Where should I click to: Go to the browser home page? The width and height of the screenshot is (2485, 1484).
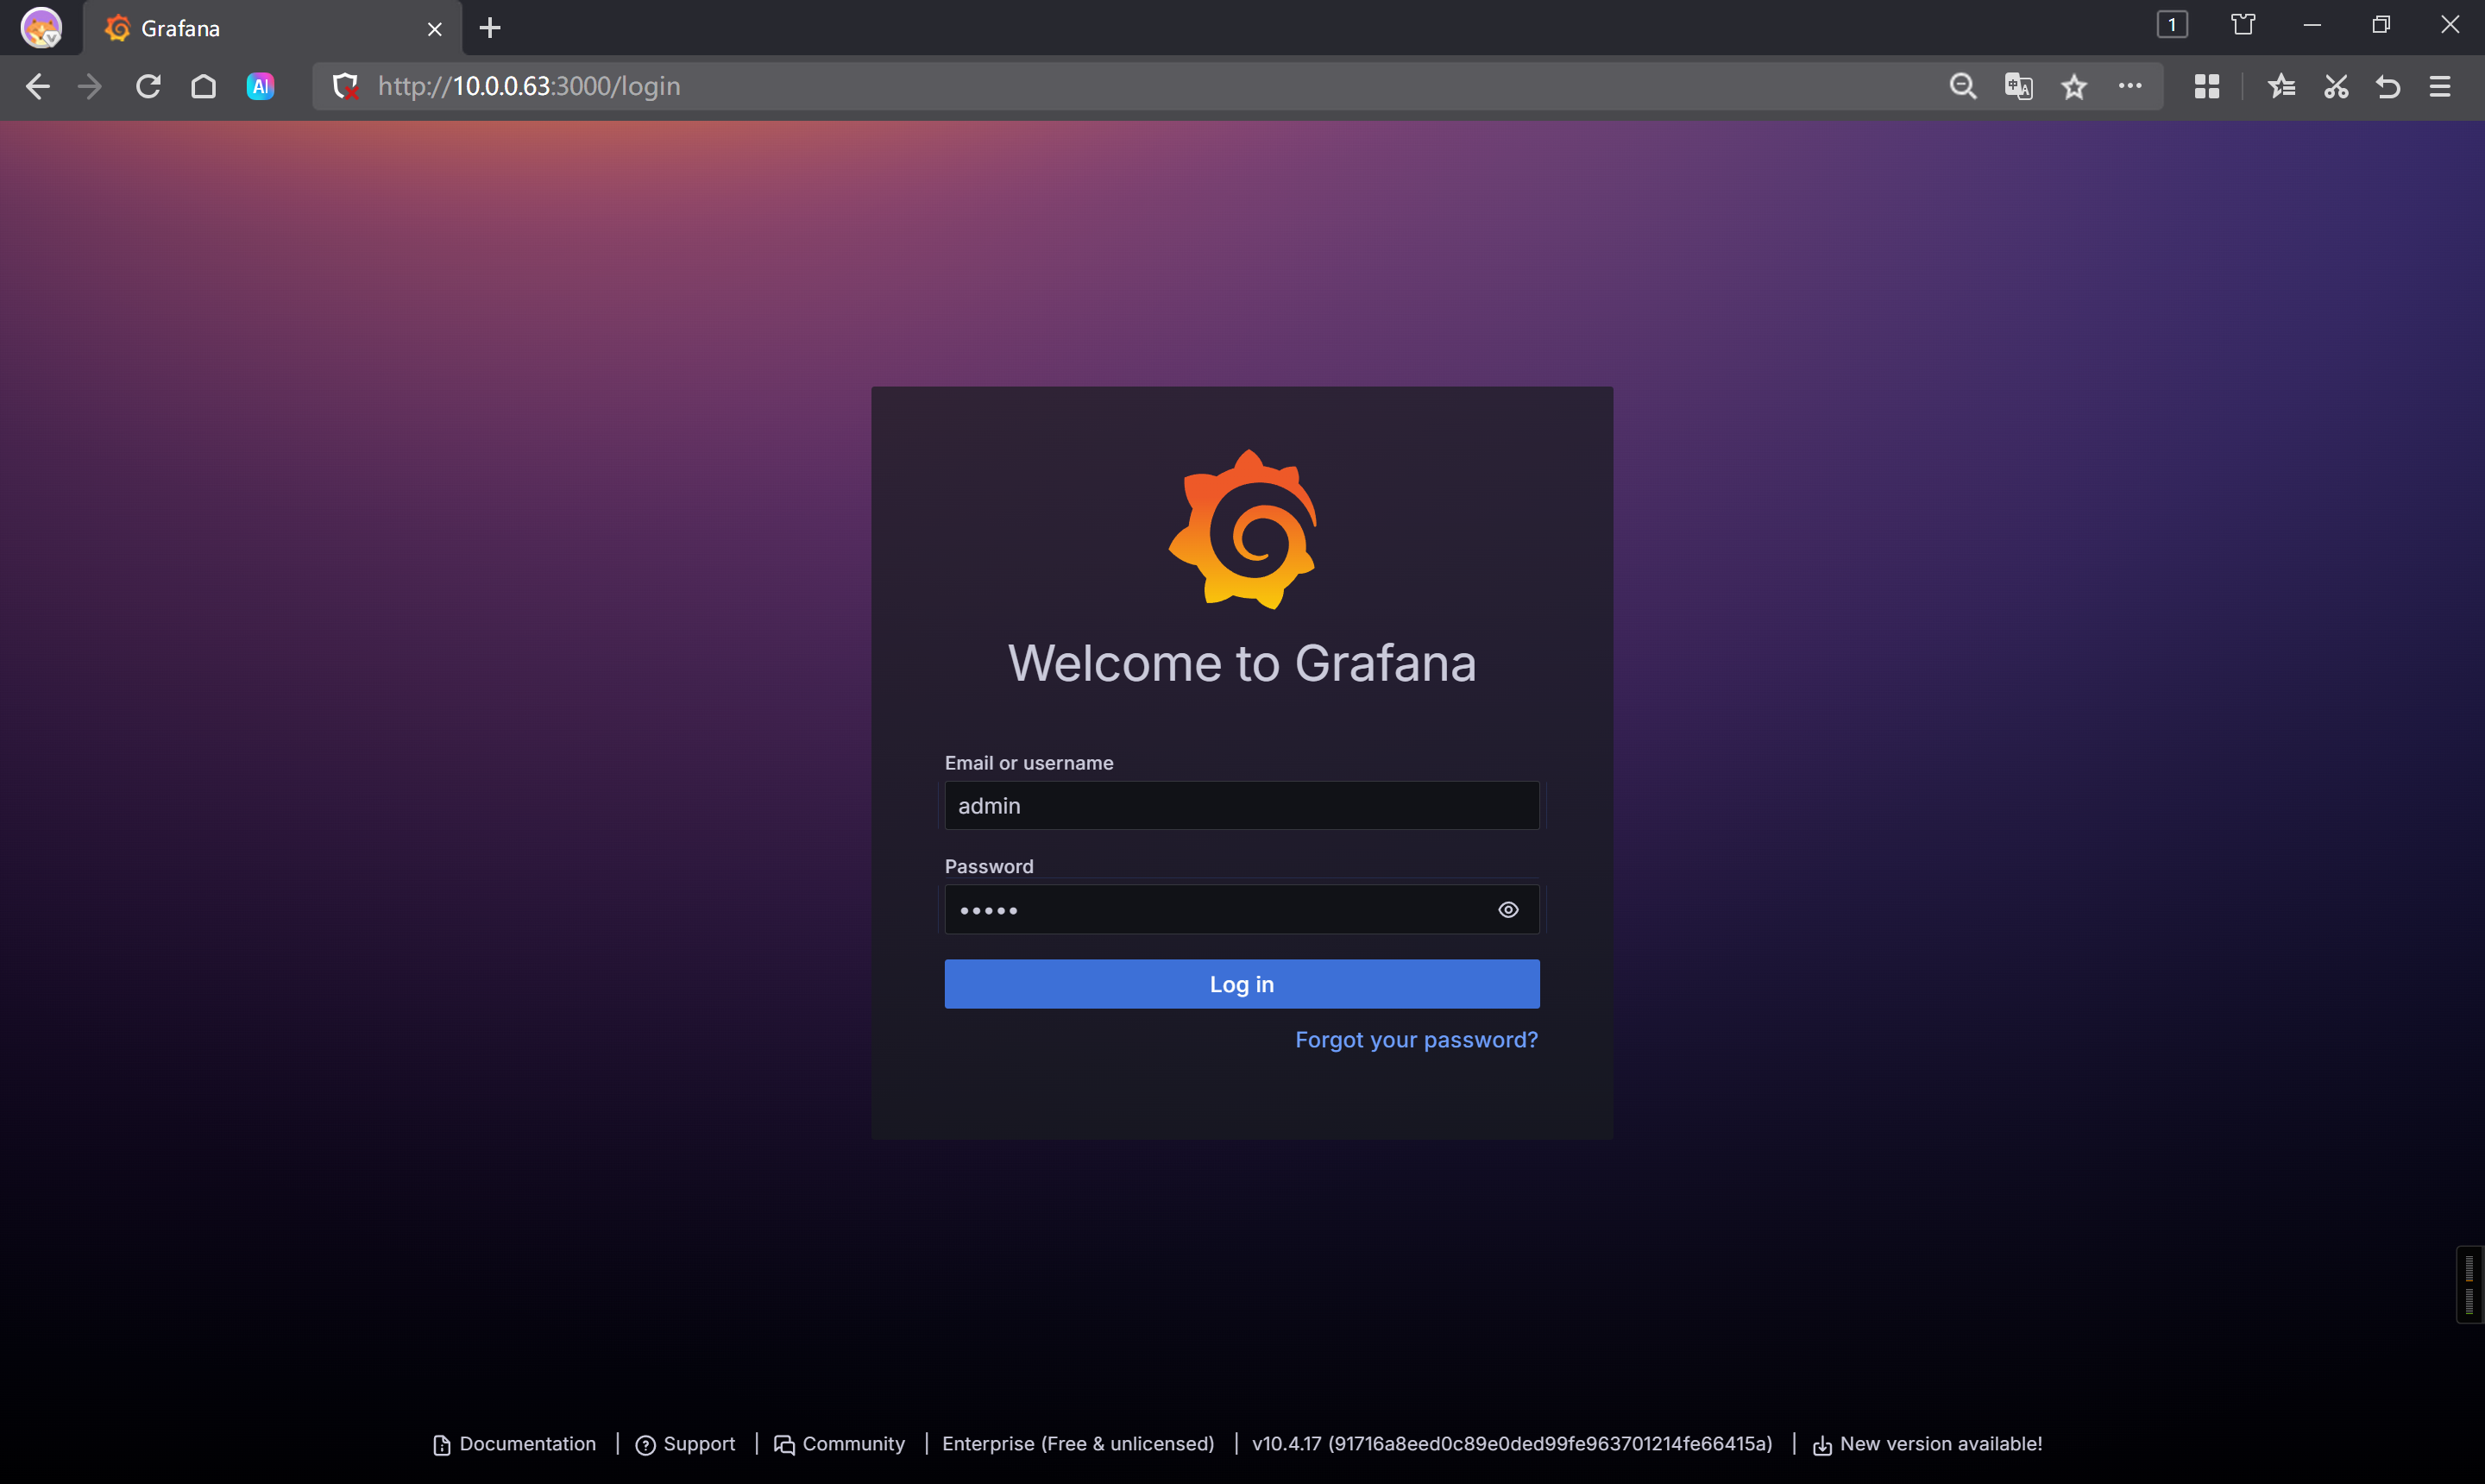click(x=203, y=87)
